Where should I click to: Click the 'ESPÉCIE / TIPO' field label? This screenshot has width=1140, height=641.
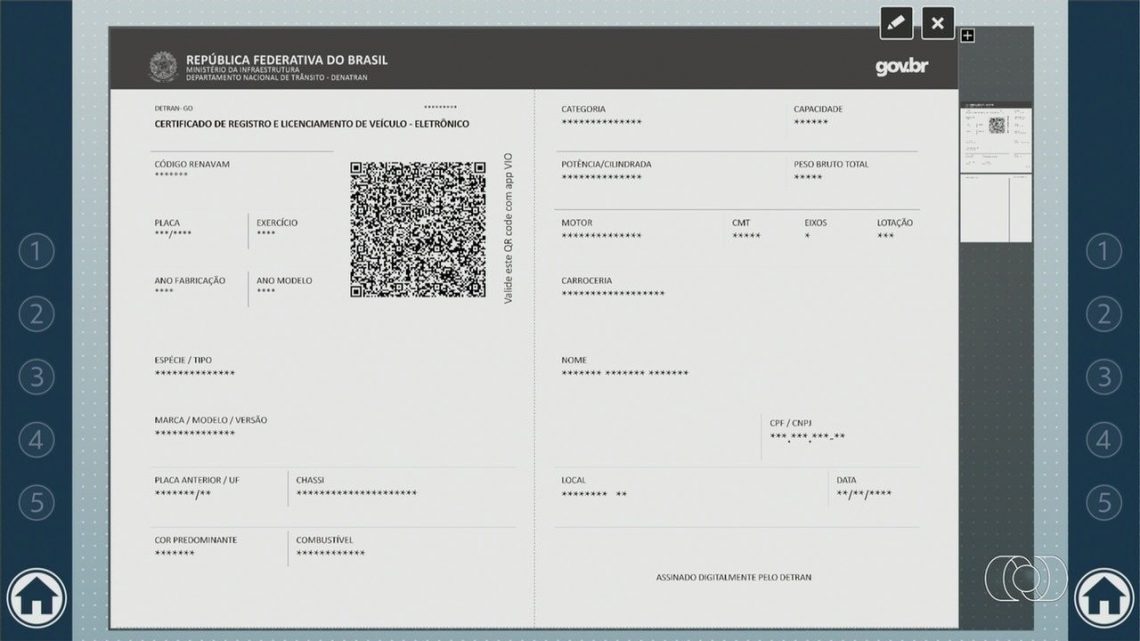[x=183, y=360]
